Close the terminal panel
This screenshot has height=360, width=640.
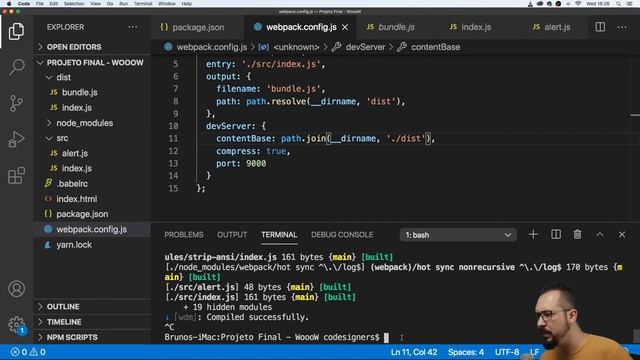(x=622, y=234)
